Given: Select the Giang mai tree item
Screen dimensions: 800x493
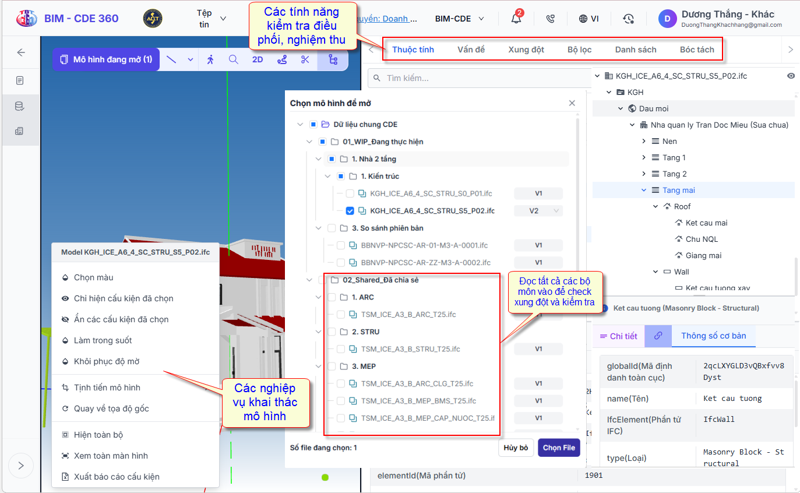Looking at the screenshot, I should [703, 256].
